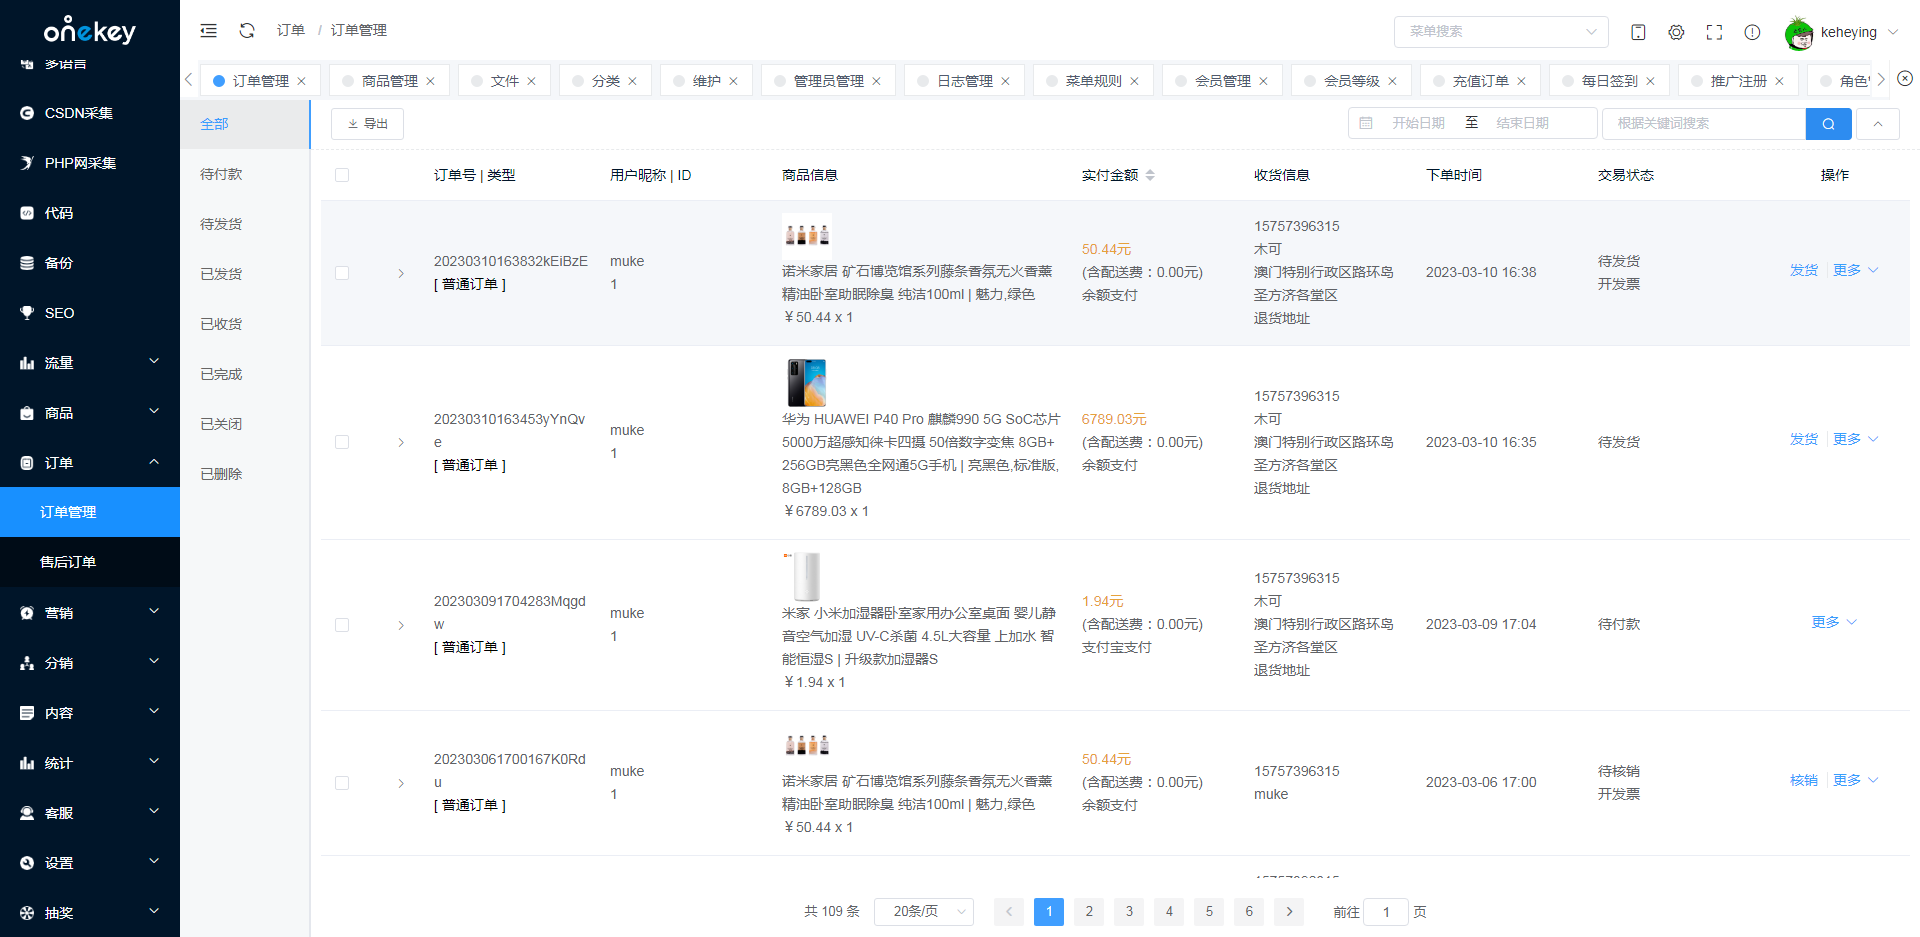Click the search magnifier button
This screenshot has width=1920, height=937.
tap(1828, 124)
